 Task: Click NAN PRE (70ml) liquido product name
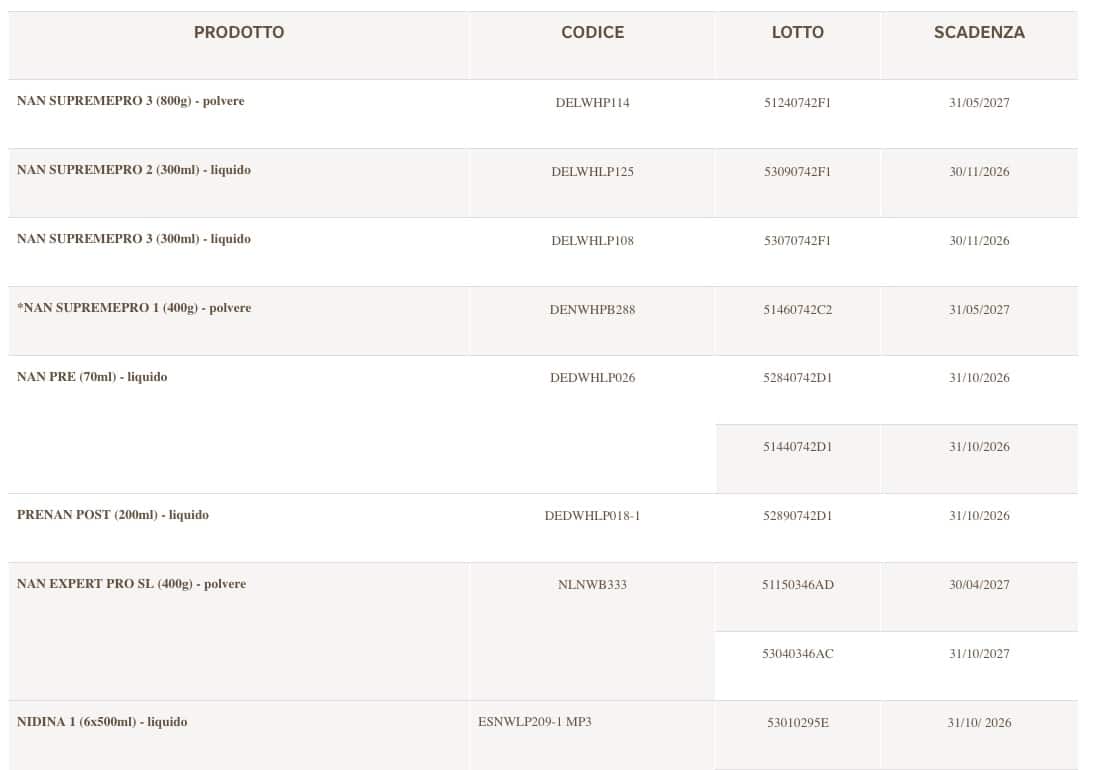[92, 377]
